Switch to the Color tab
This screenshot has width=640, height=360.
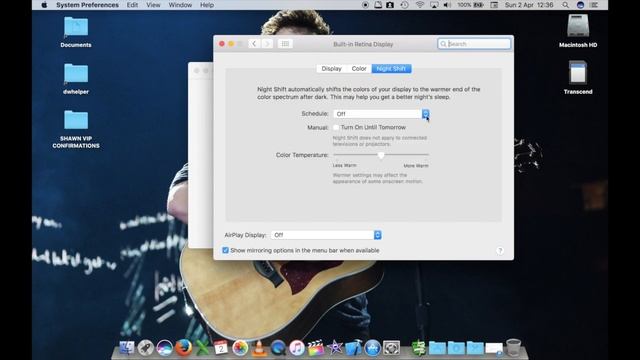click(359, 69)
